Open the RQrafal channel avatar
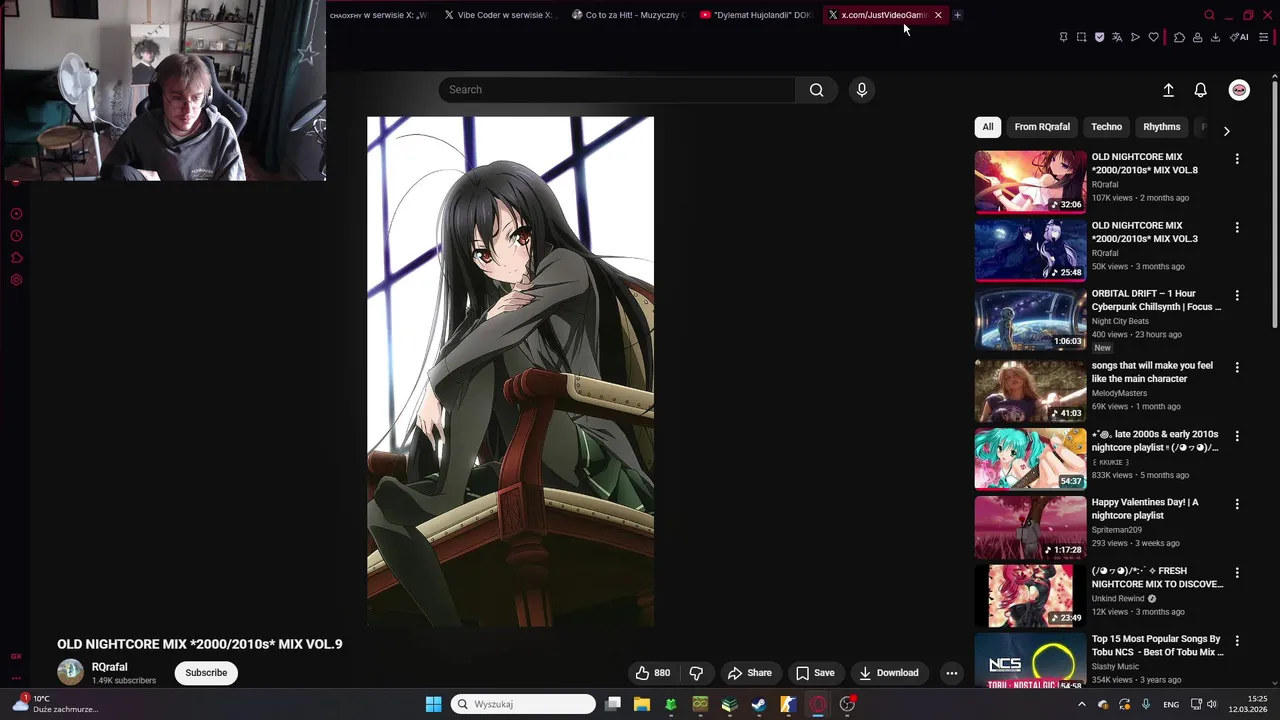The height and width of the screenshot is (720, 1280). pos(70,672)
